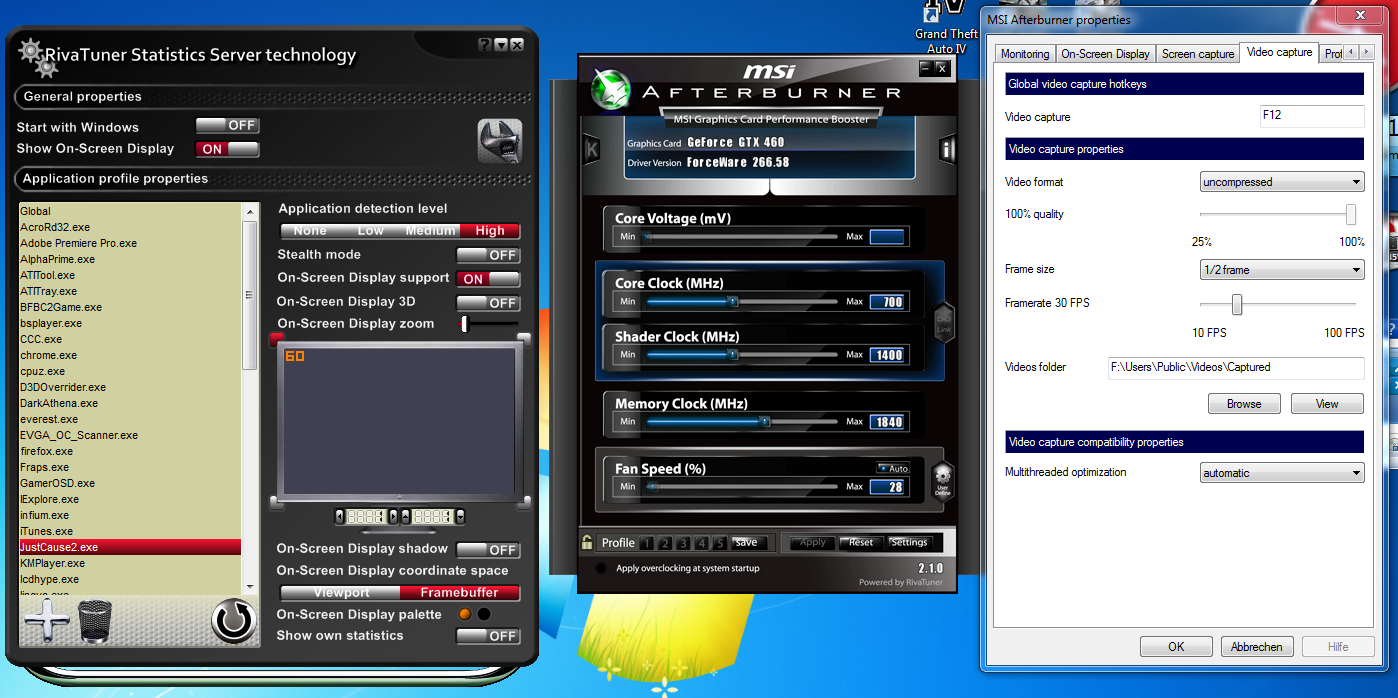Screen dimensions: 1398x698
Task: Enable Apply overclocking at system startup
Action: pyautogui.click(x=600, y=568)
